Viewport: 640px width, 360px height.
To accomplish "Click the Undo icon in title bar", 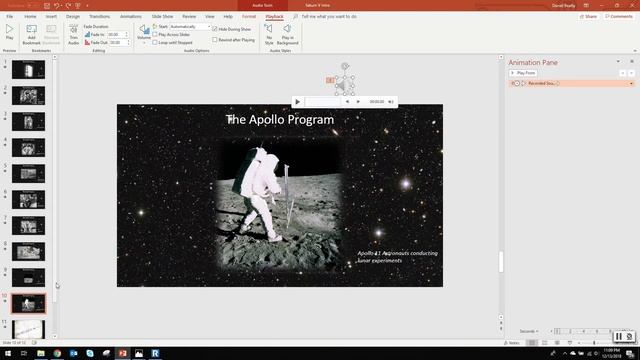I will (x=57, y=6).
